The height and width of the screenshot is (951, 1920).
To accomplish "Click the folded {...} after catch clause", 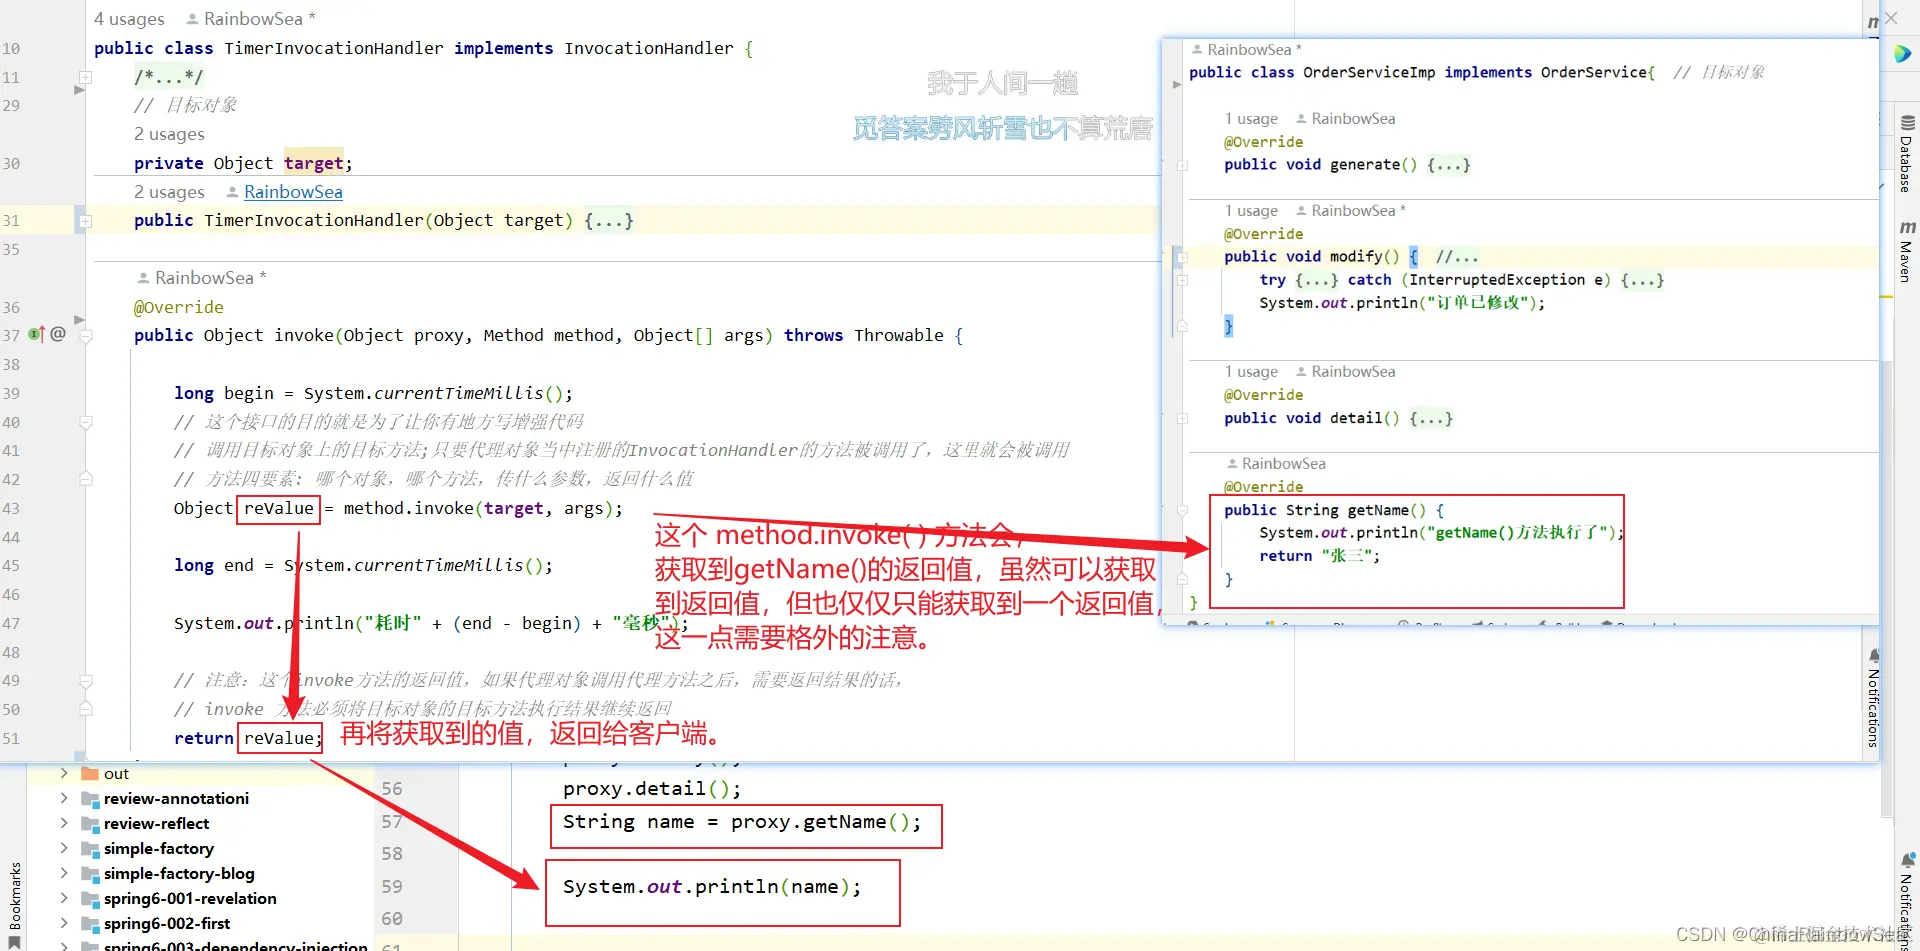I will click(1642, 280).
